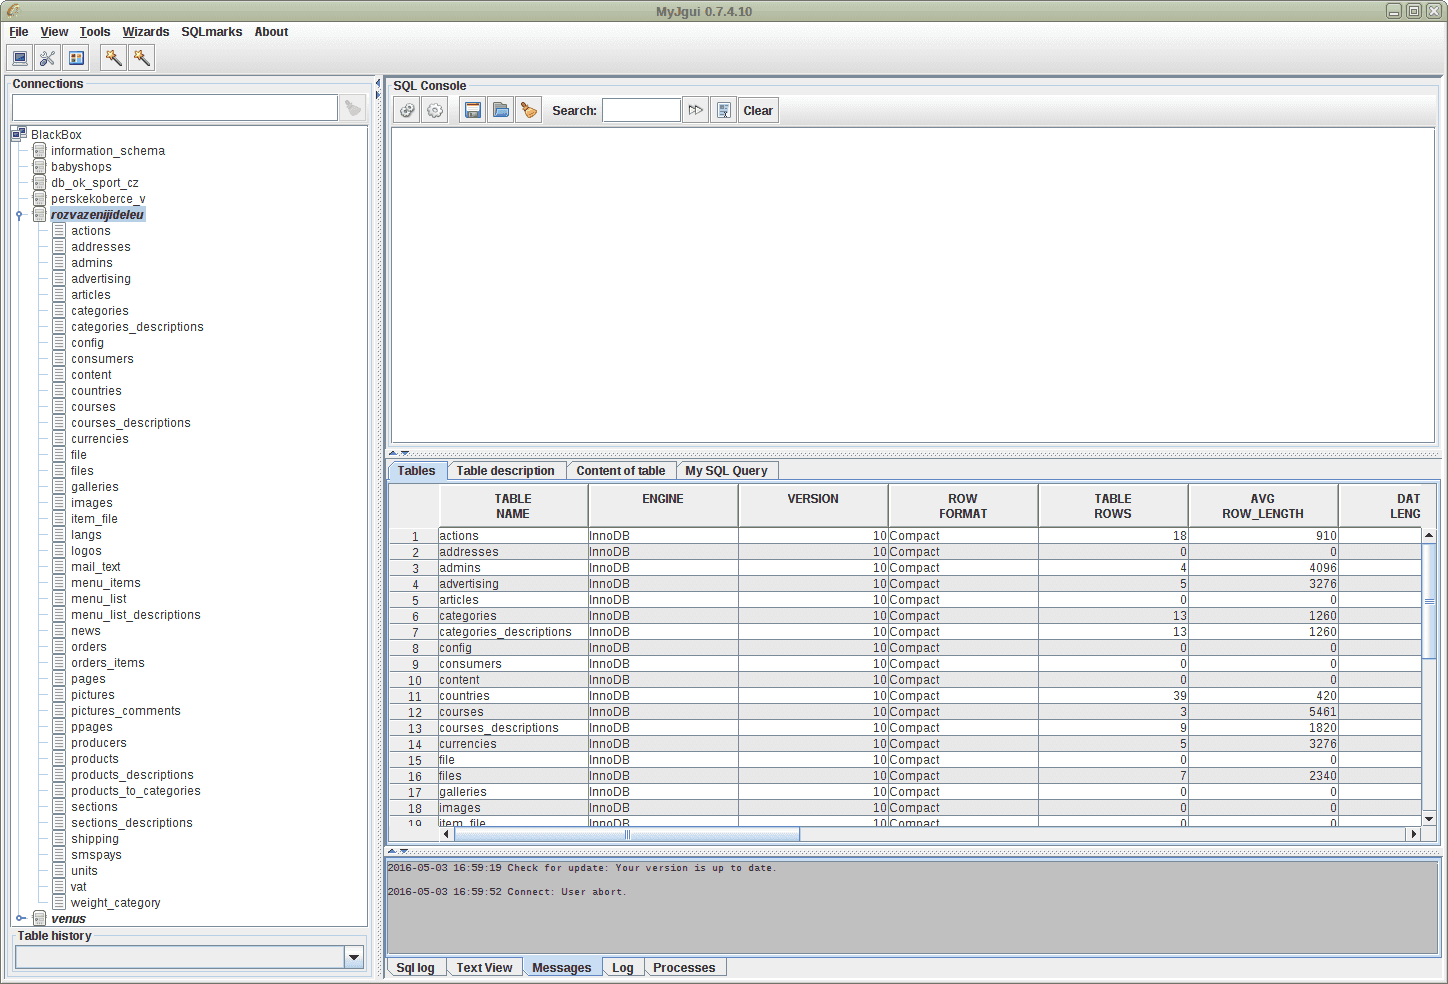Expand the venus database node

click(x=19, y=918)
